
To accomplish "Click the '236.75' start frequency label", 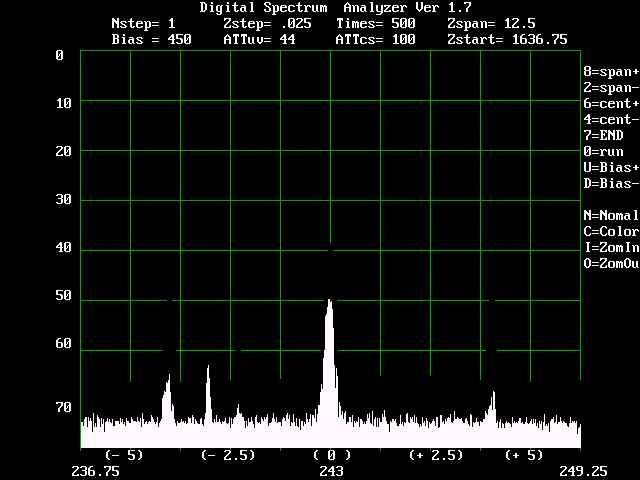I will [96, 471].
